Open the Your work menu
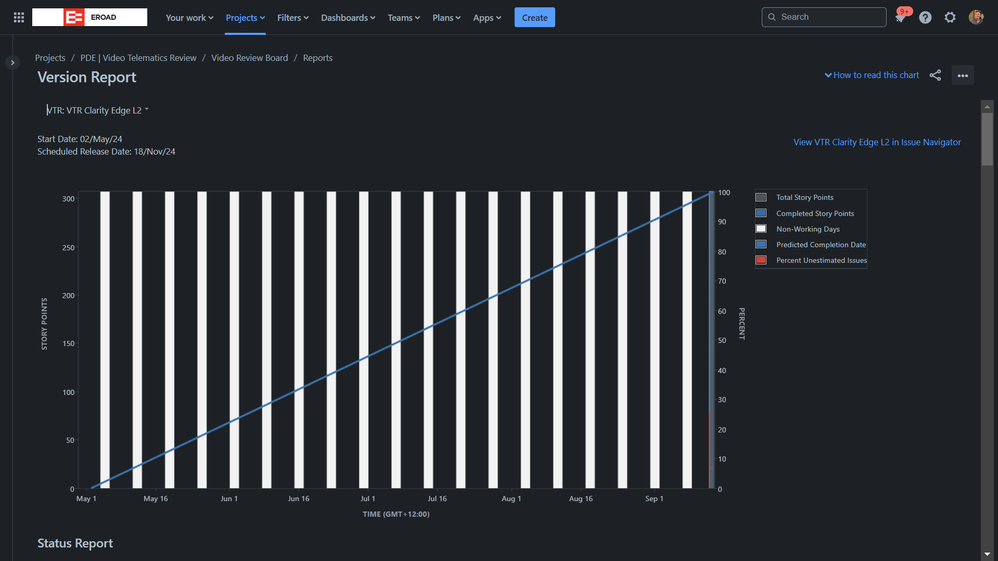 (190, 17)
